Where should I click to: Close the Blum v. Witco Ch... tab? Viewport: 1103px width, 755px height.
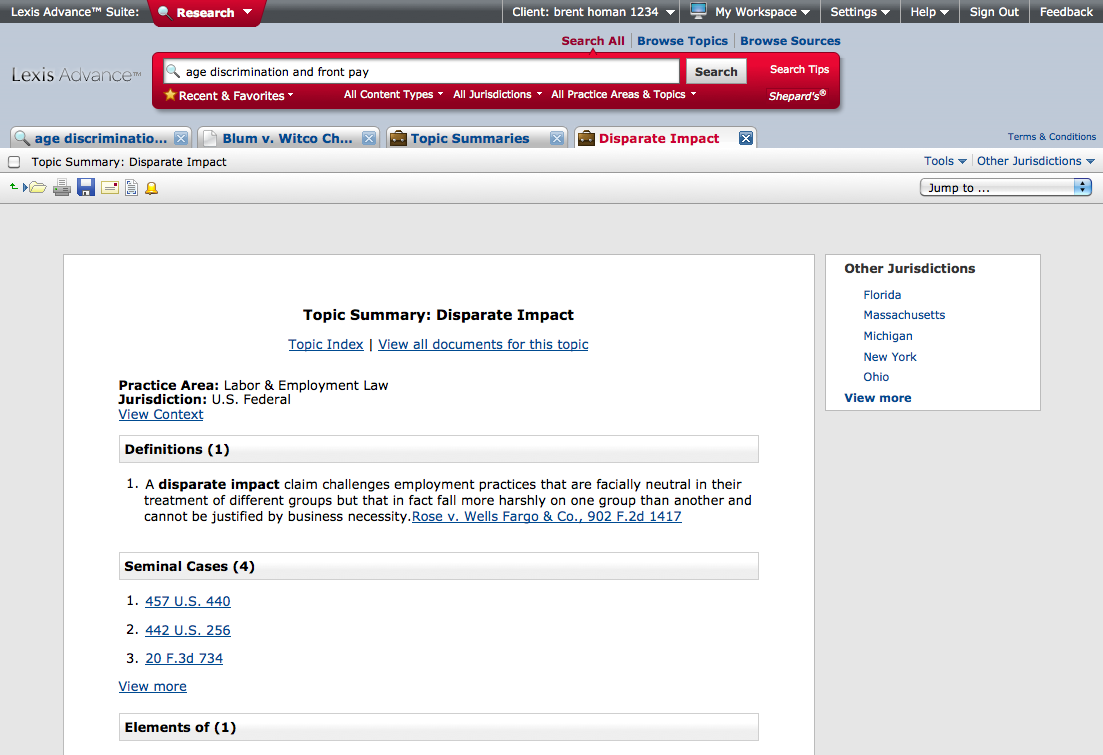pos(369,139)
